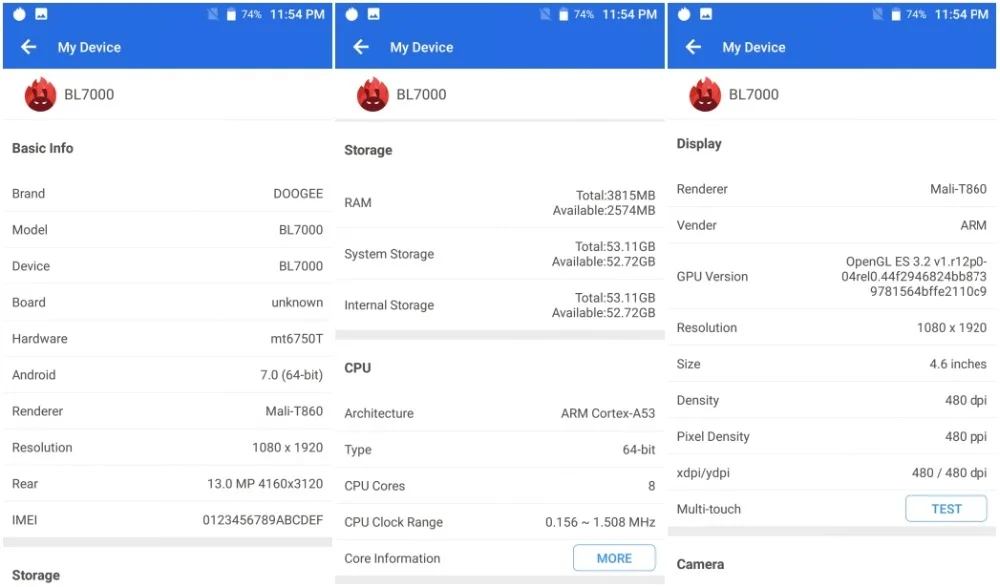Tap the no-SIM icon in right status bar

click(878, 14)
